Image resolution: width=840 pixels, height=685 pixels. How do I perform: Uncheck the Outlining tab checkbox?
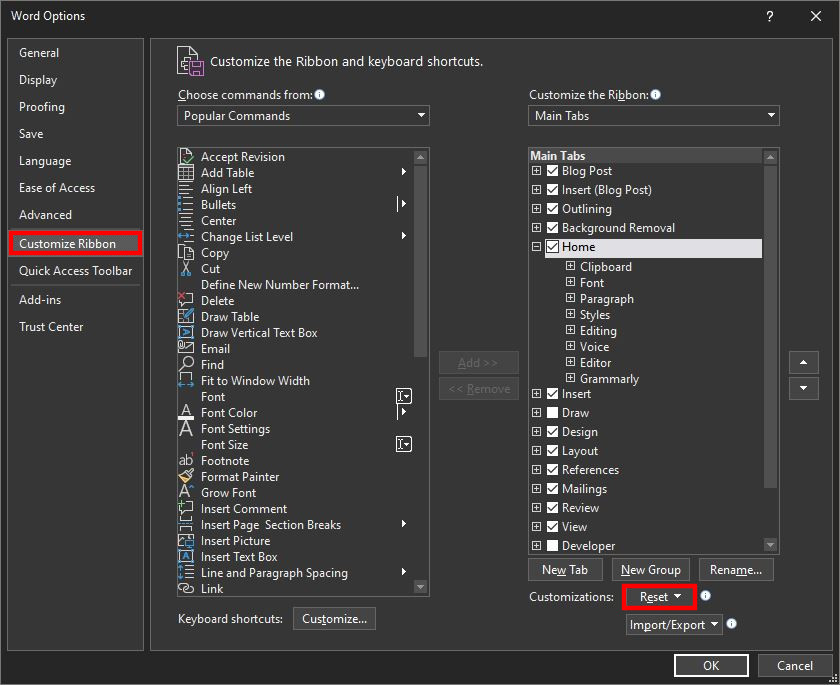(552, 209)
